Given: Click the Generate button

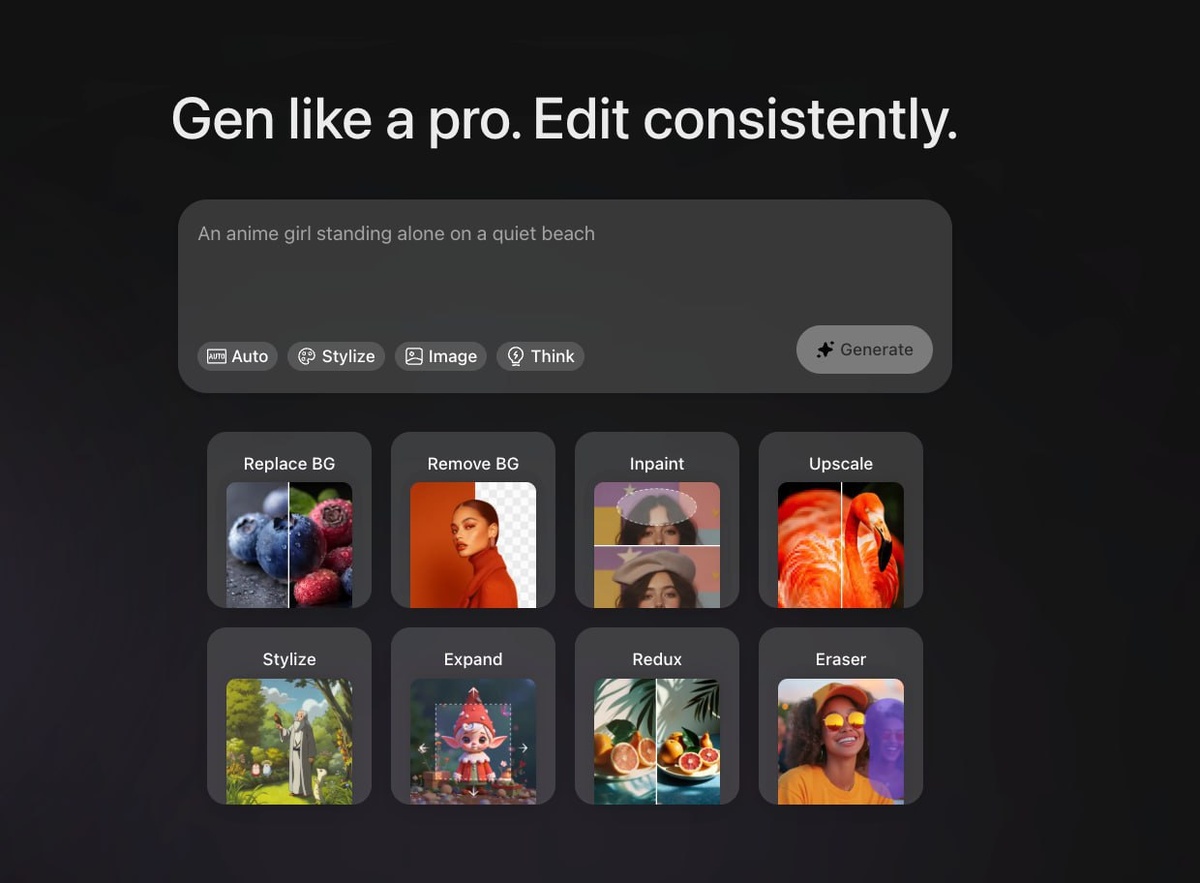Looking at the screenshot, I should click(x=864, y=349).
